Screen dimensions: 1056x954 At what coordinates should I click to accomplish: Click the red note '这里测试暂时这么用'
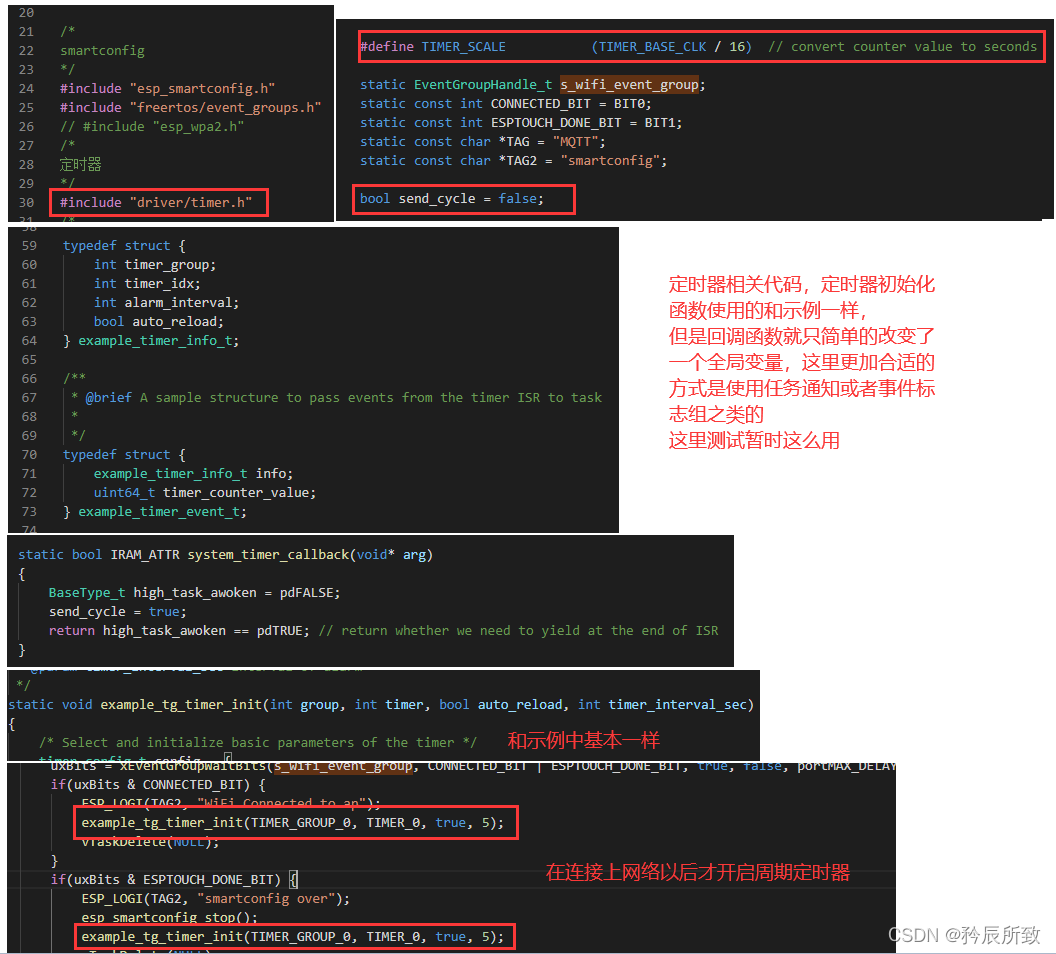(754, 440)
